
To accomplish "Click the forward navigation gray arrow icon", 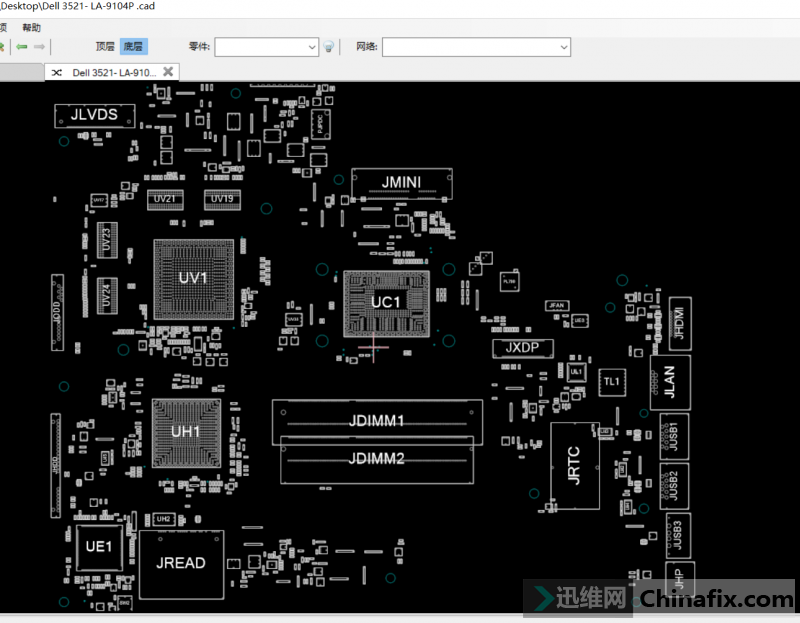I will click(39, 46).
